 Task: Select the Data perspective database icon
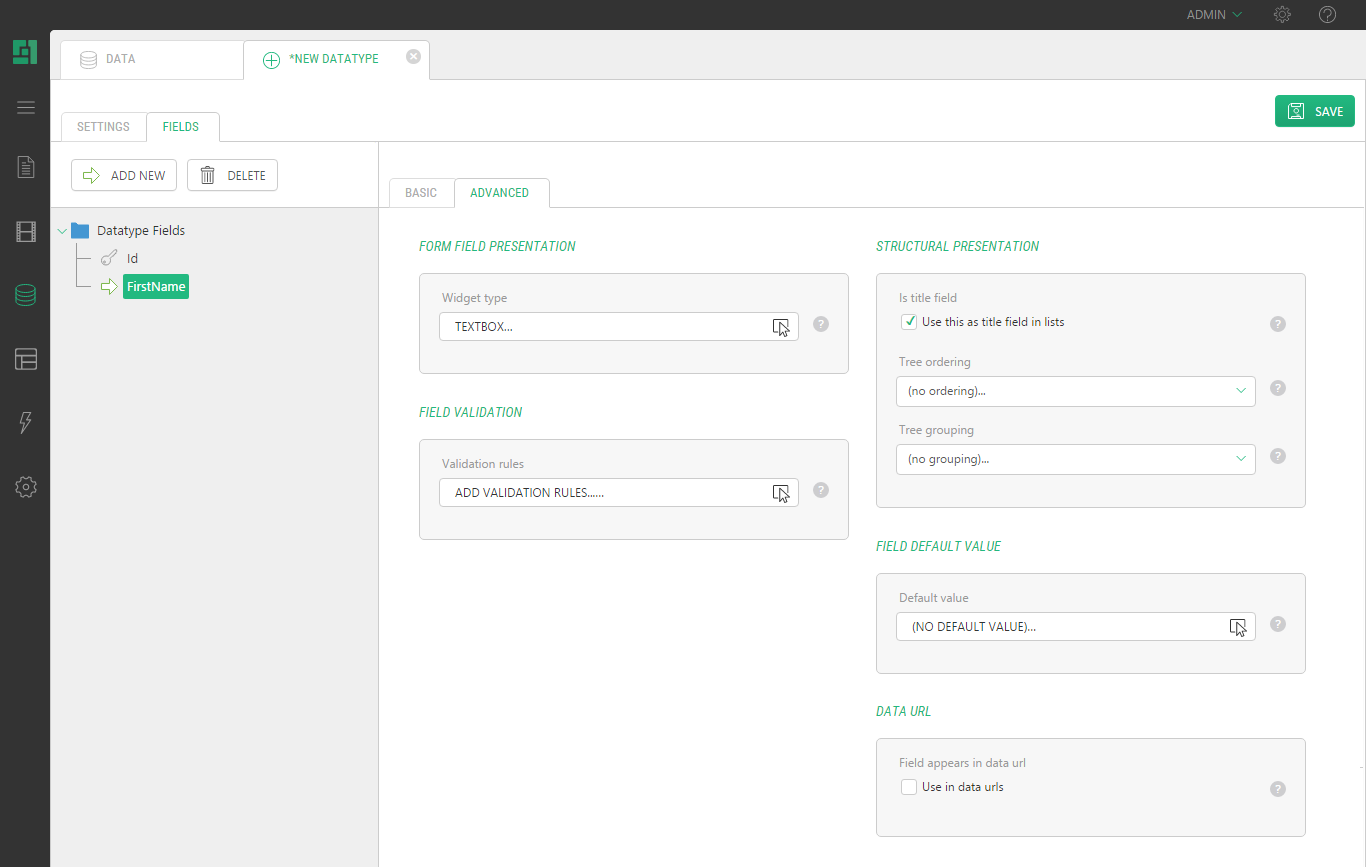click(x=26, y=295)
